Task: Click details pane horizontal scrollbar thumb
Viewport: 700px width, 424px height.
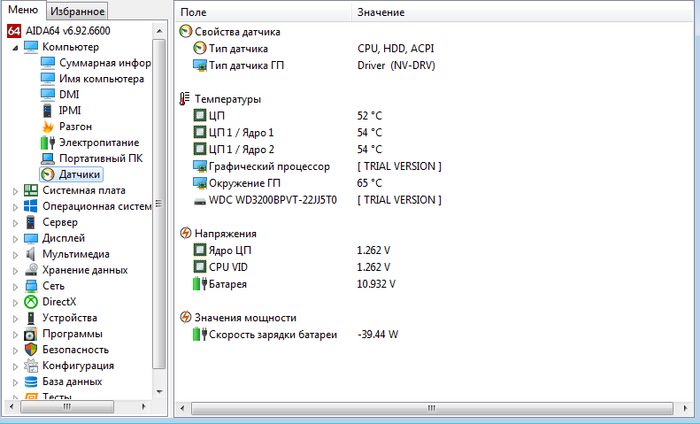Action: coord(432,408)
